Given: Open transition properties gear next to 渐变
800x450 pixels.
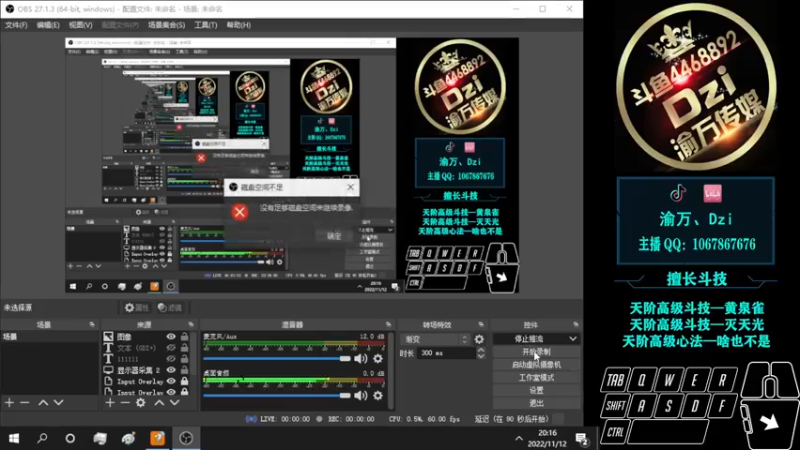Looking at the screenshot, I should tap(479, 339).
